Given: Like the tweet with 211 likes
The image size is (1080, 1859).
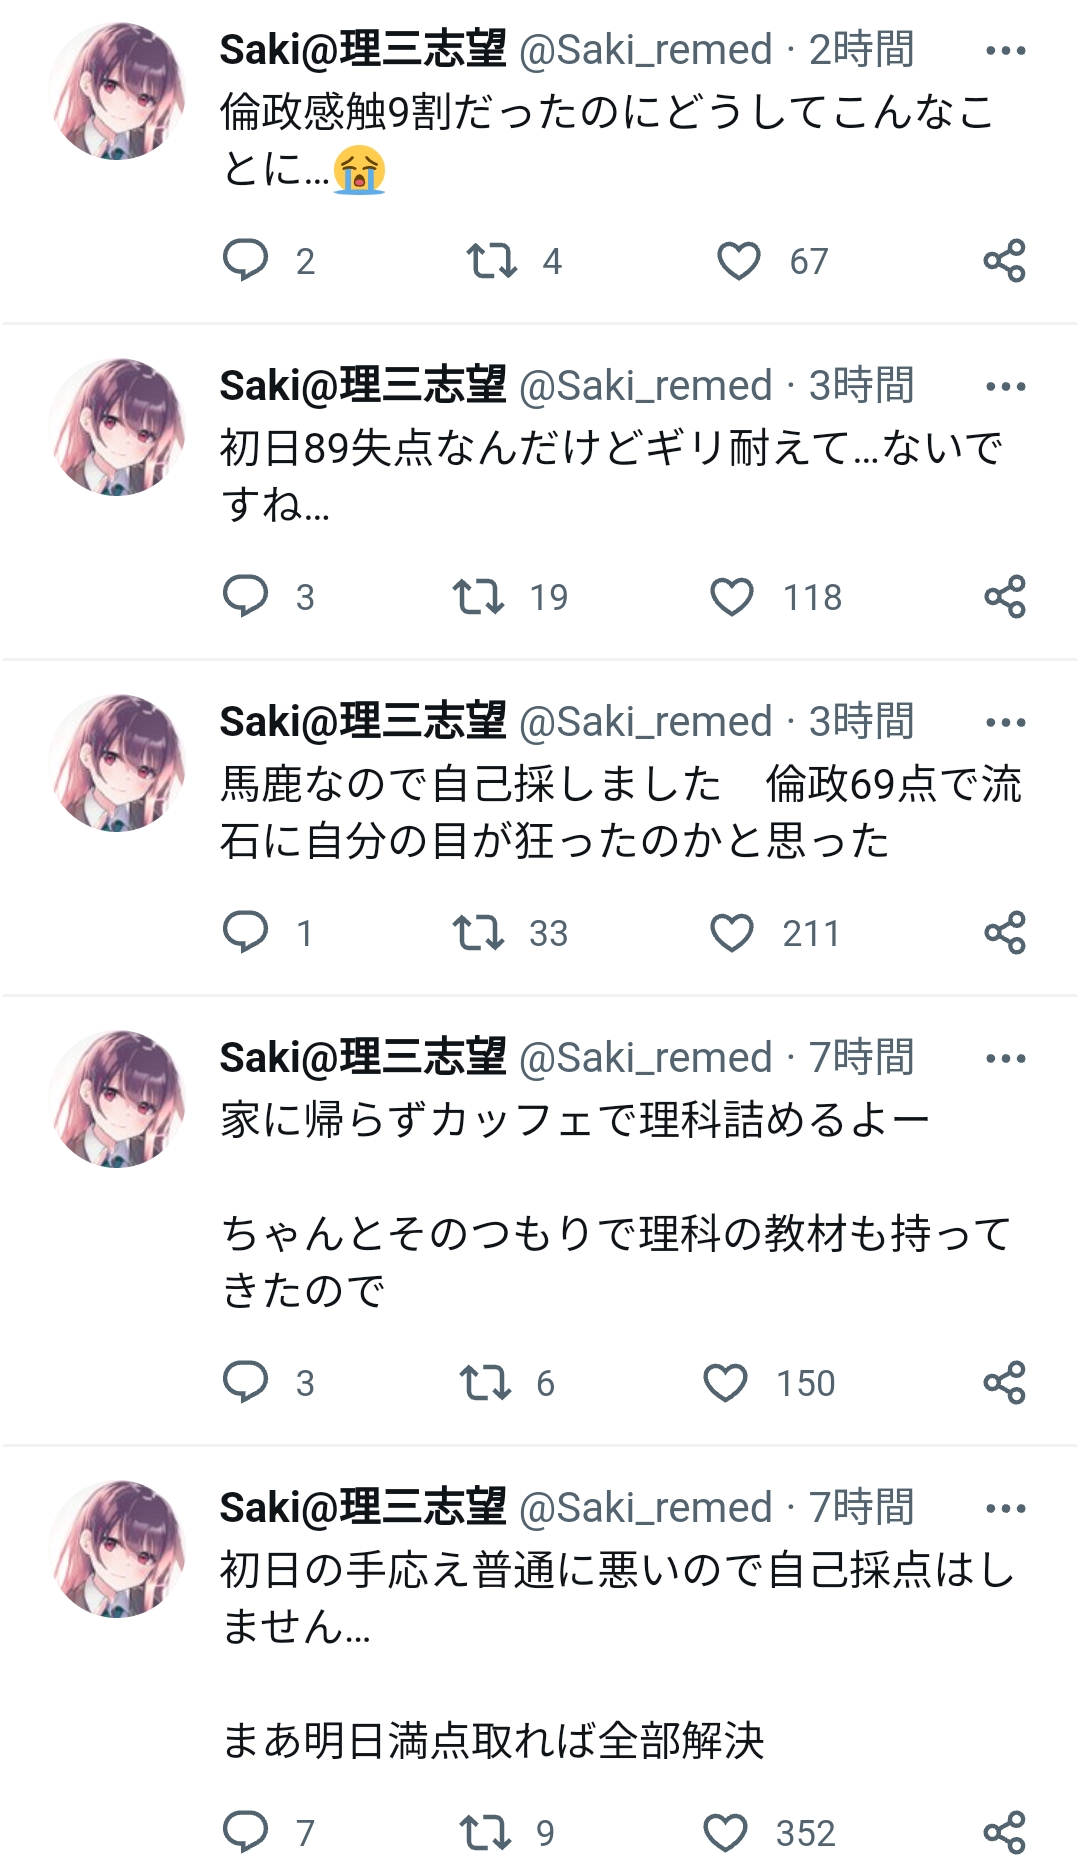Looking at the screenshot, I should [732, 932].
